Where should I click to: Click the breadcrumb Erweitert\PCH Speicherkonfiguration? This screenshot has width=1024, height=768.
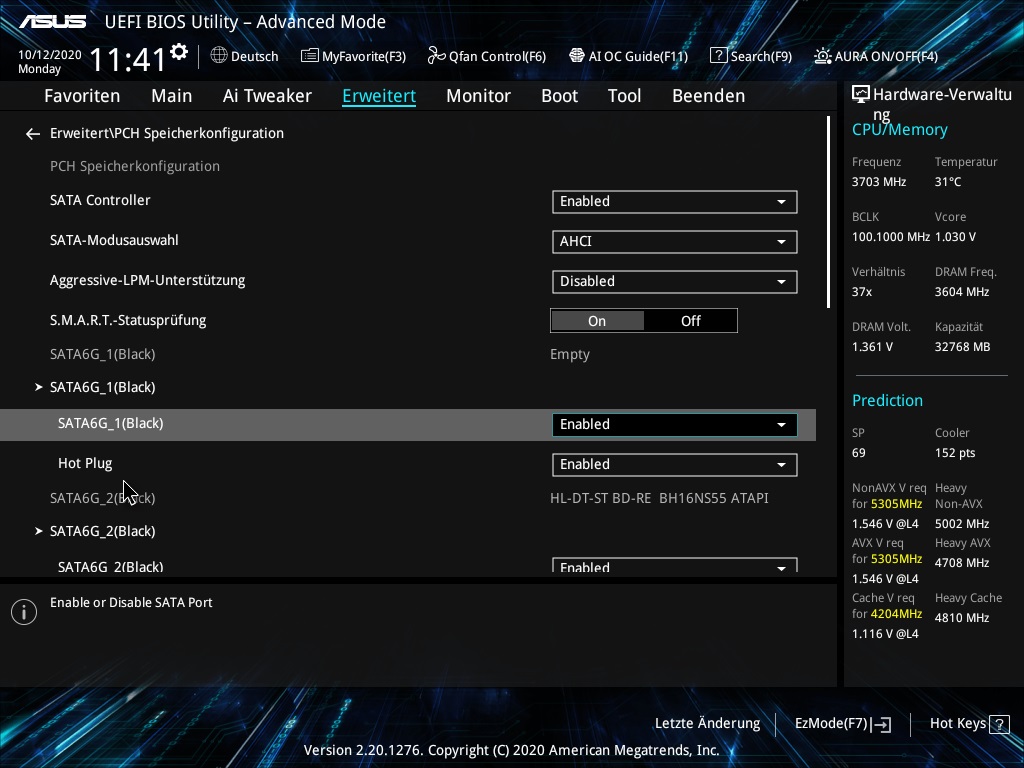coord(167,133)
